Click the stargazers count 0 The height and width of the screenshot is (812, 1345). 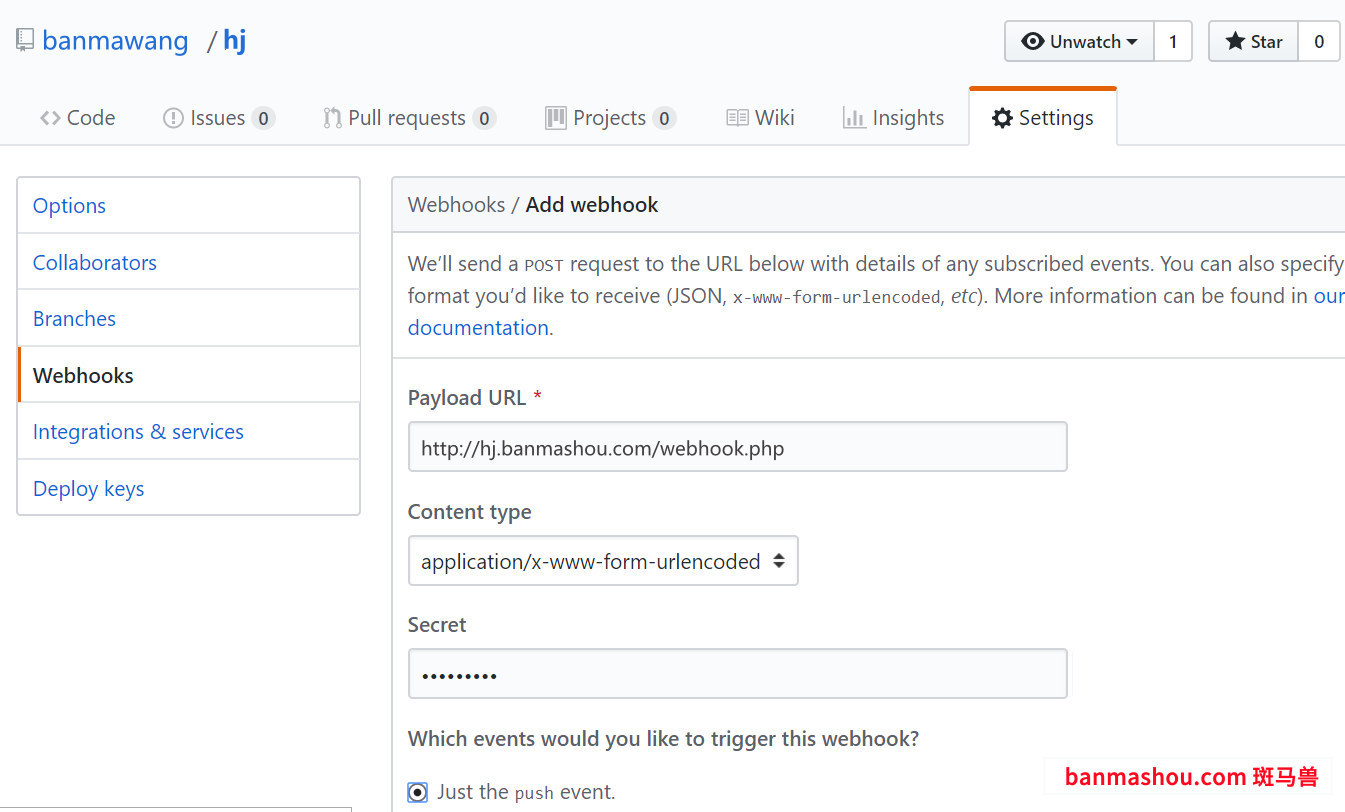click(1319, 42)
